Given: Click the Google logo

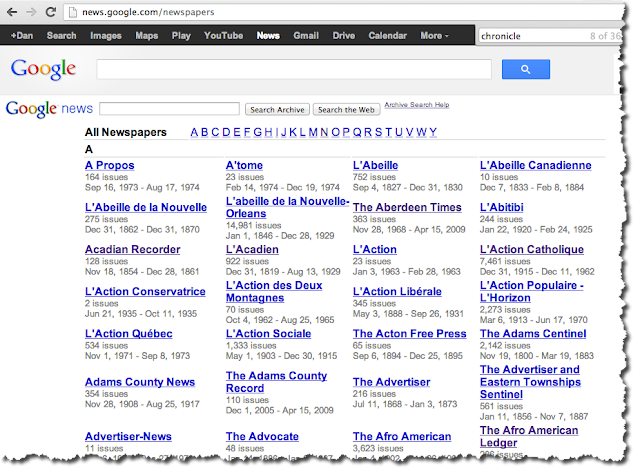Looking at the screenshot, I should (x=43, y=69).
